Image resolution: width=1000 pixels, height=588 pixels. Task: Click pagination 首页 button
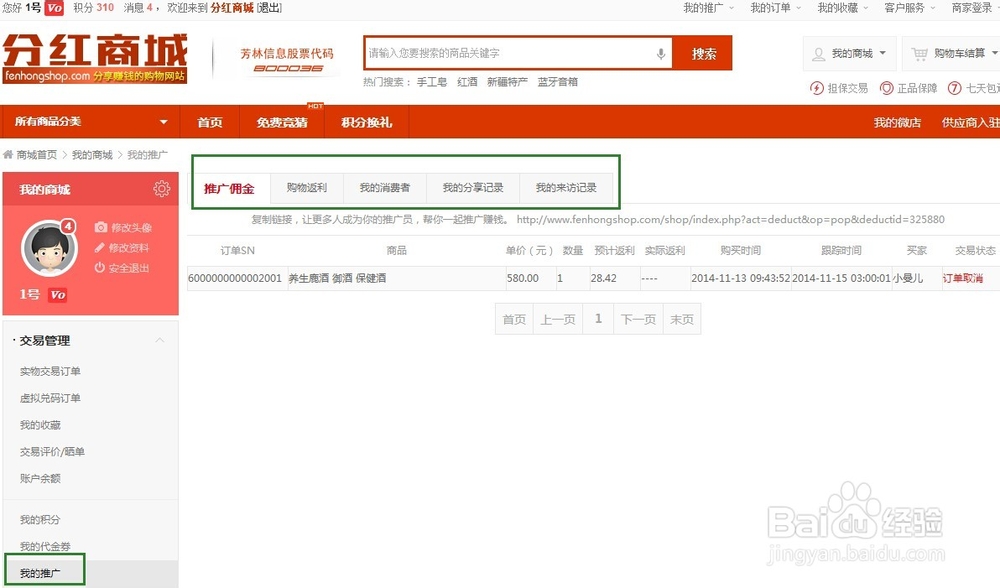514,319
